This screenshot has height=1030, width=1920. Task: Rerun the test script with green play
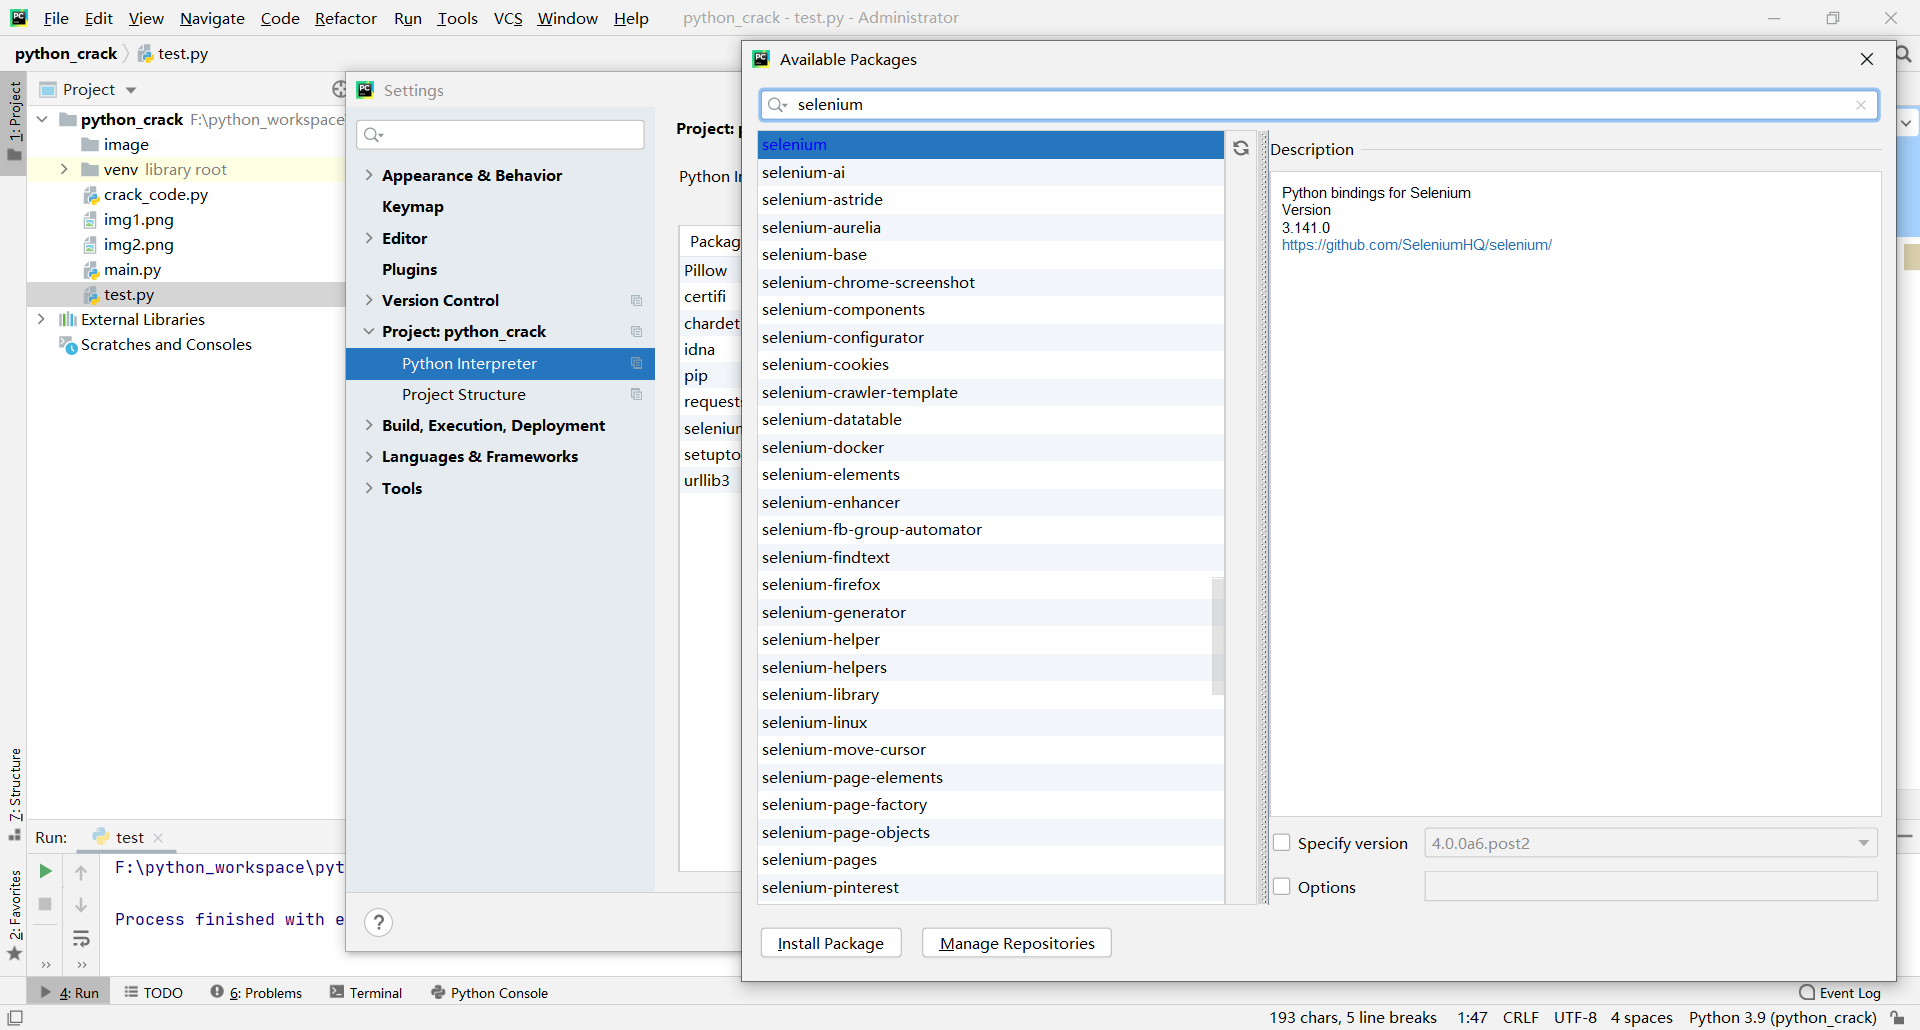tap(45, 871)
